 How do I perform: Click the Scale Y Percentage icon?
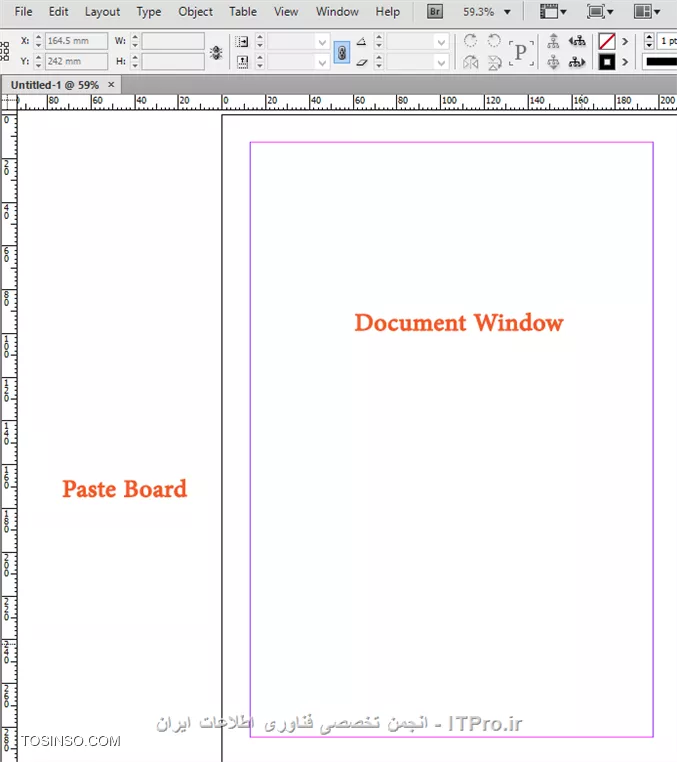tap(242, 62)
